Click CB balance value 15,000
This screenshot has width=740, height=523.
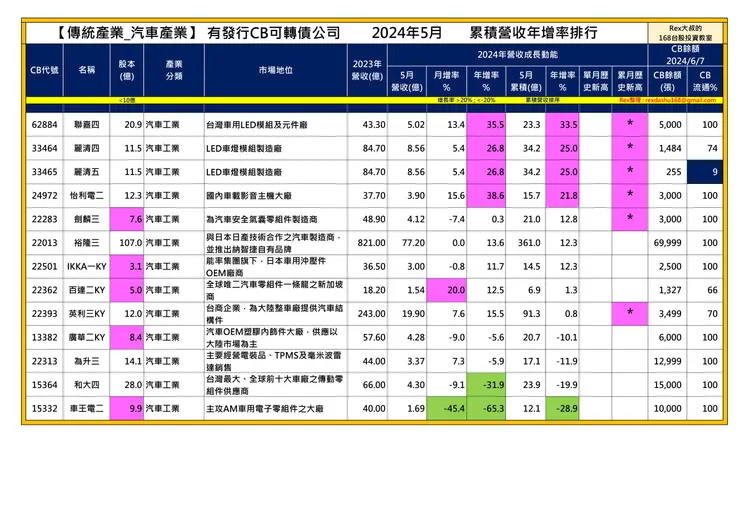667,385
